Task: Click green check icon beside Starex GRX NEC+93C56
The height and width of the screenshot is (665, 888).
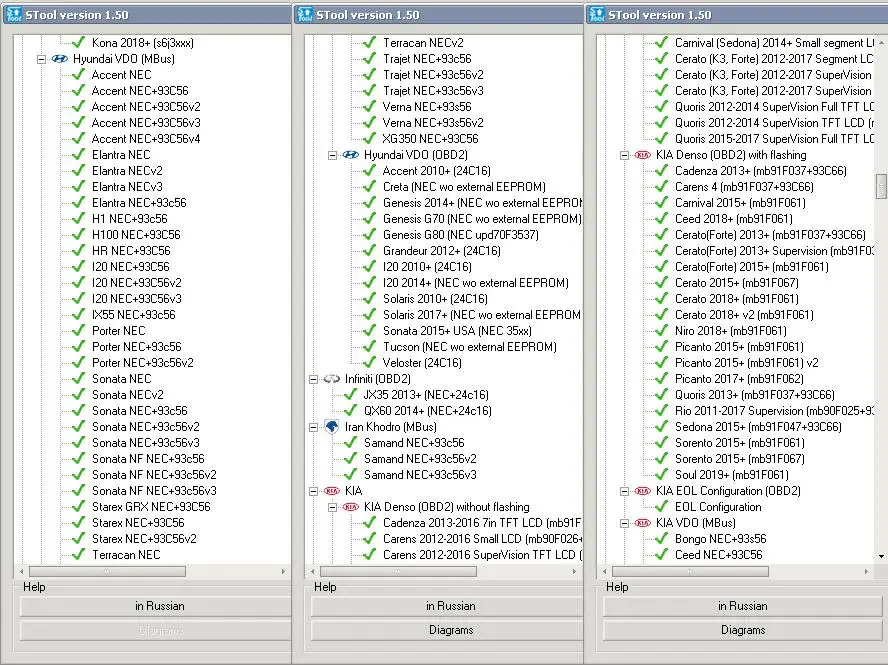Action: coord(79,507)
